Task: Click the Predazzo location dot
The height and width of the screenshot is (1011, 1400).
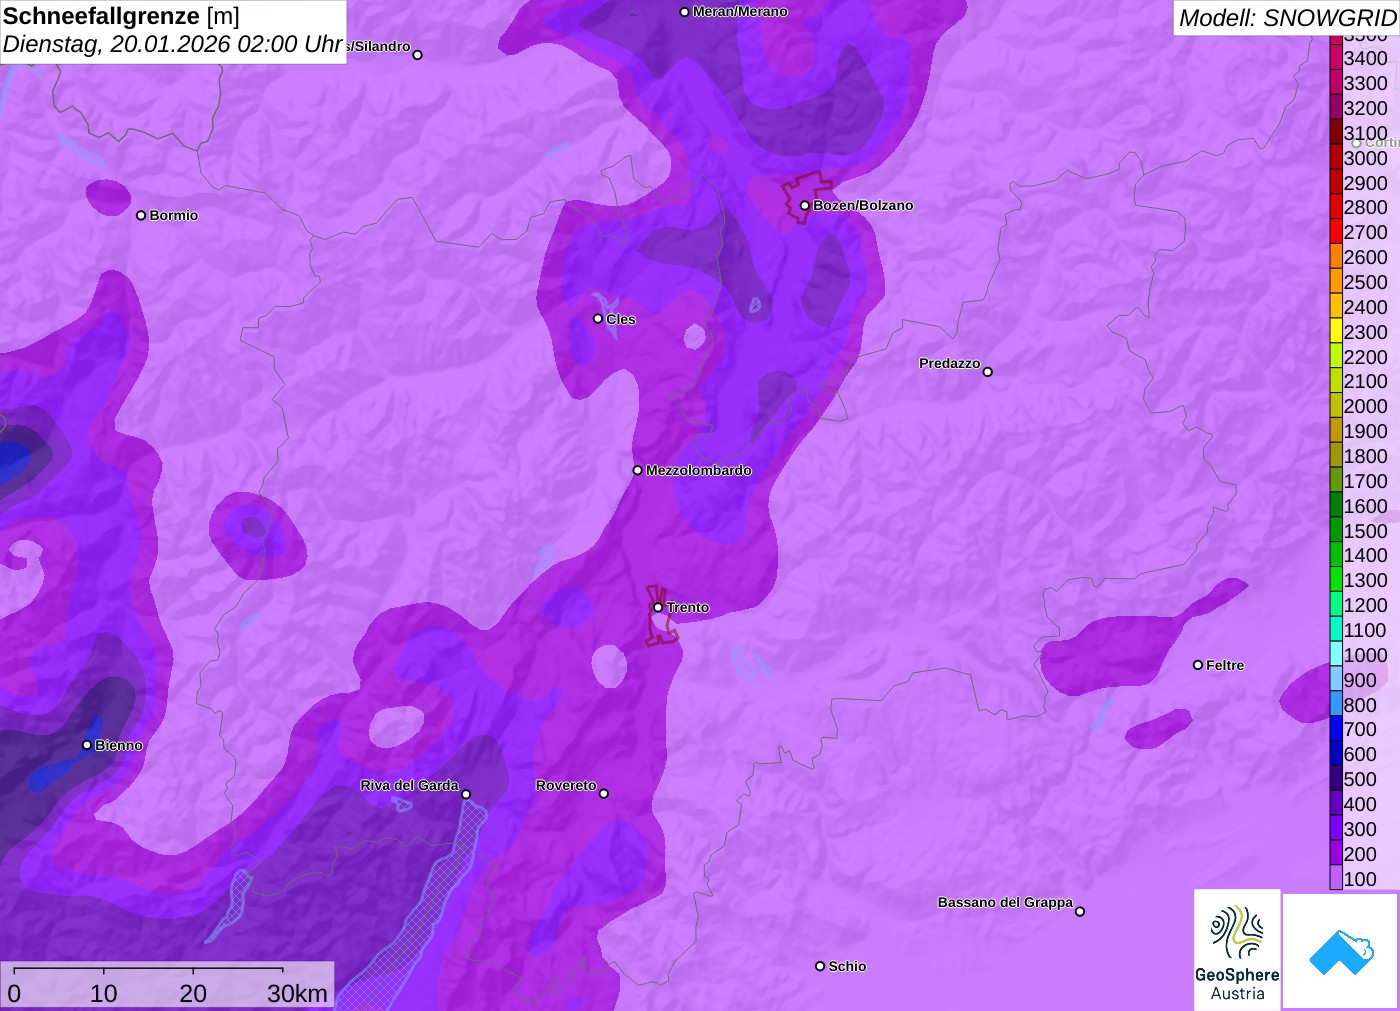Action: (x=988, y=372)
